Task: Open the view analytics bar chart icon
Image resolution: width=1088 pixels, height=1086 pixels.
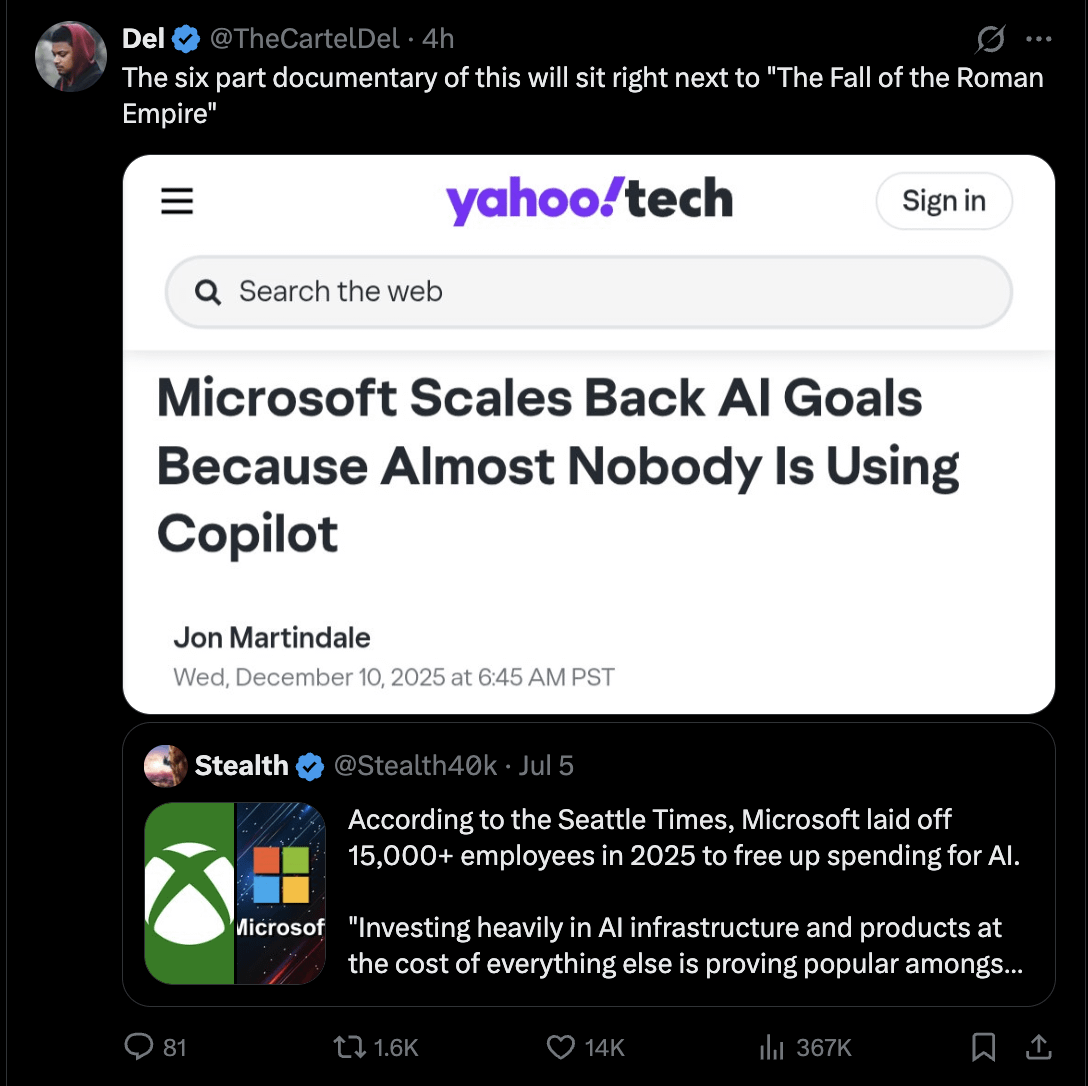Action: click(x=771, y=1047)
